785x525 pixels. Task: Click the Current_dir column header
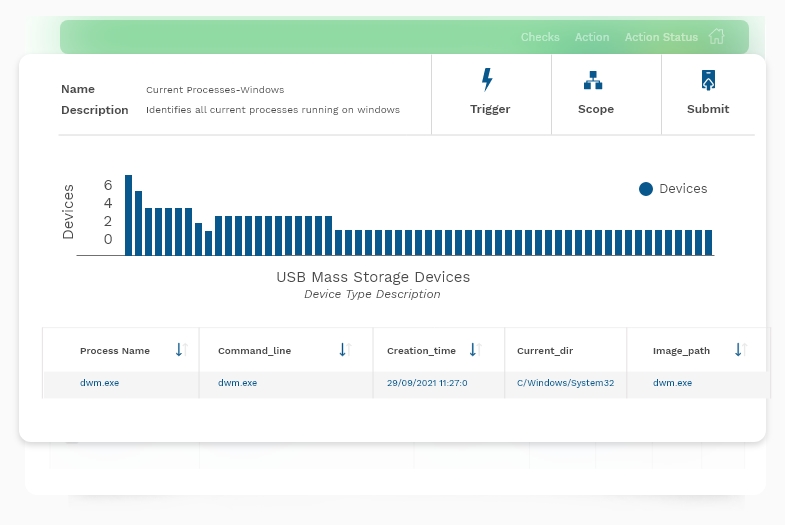(x=545, y=351)
